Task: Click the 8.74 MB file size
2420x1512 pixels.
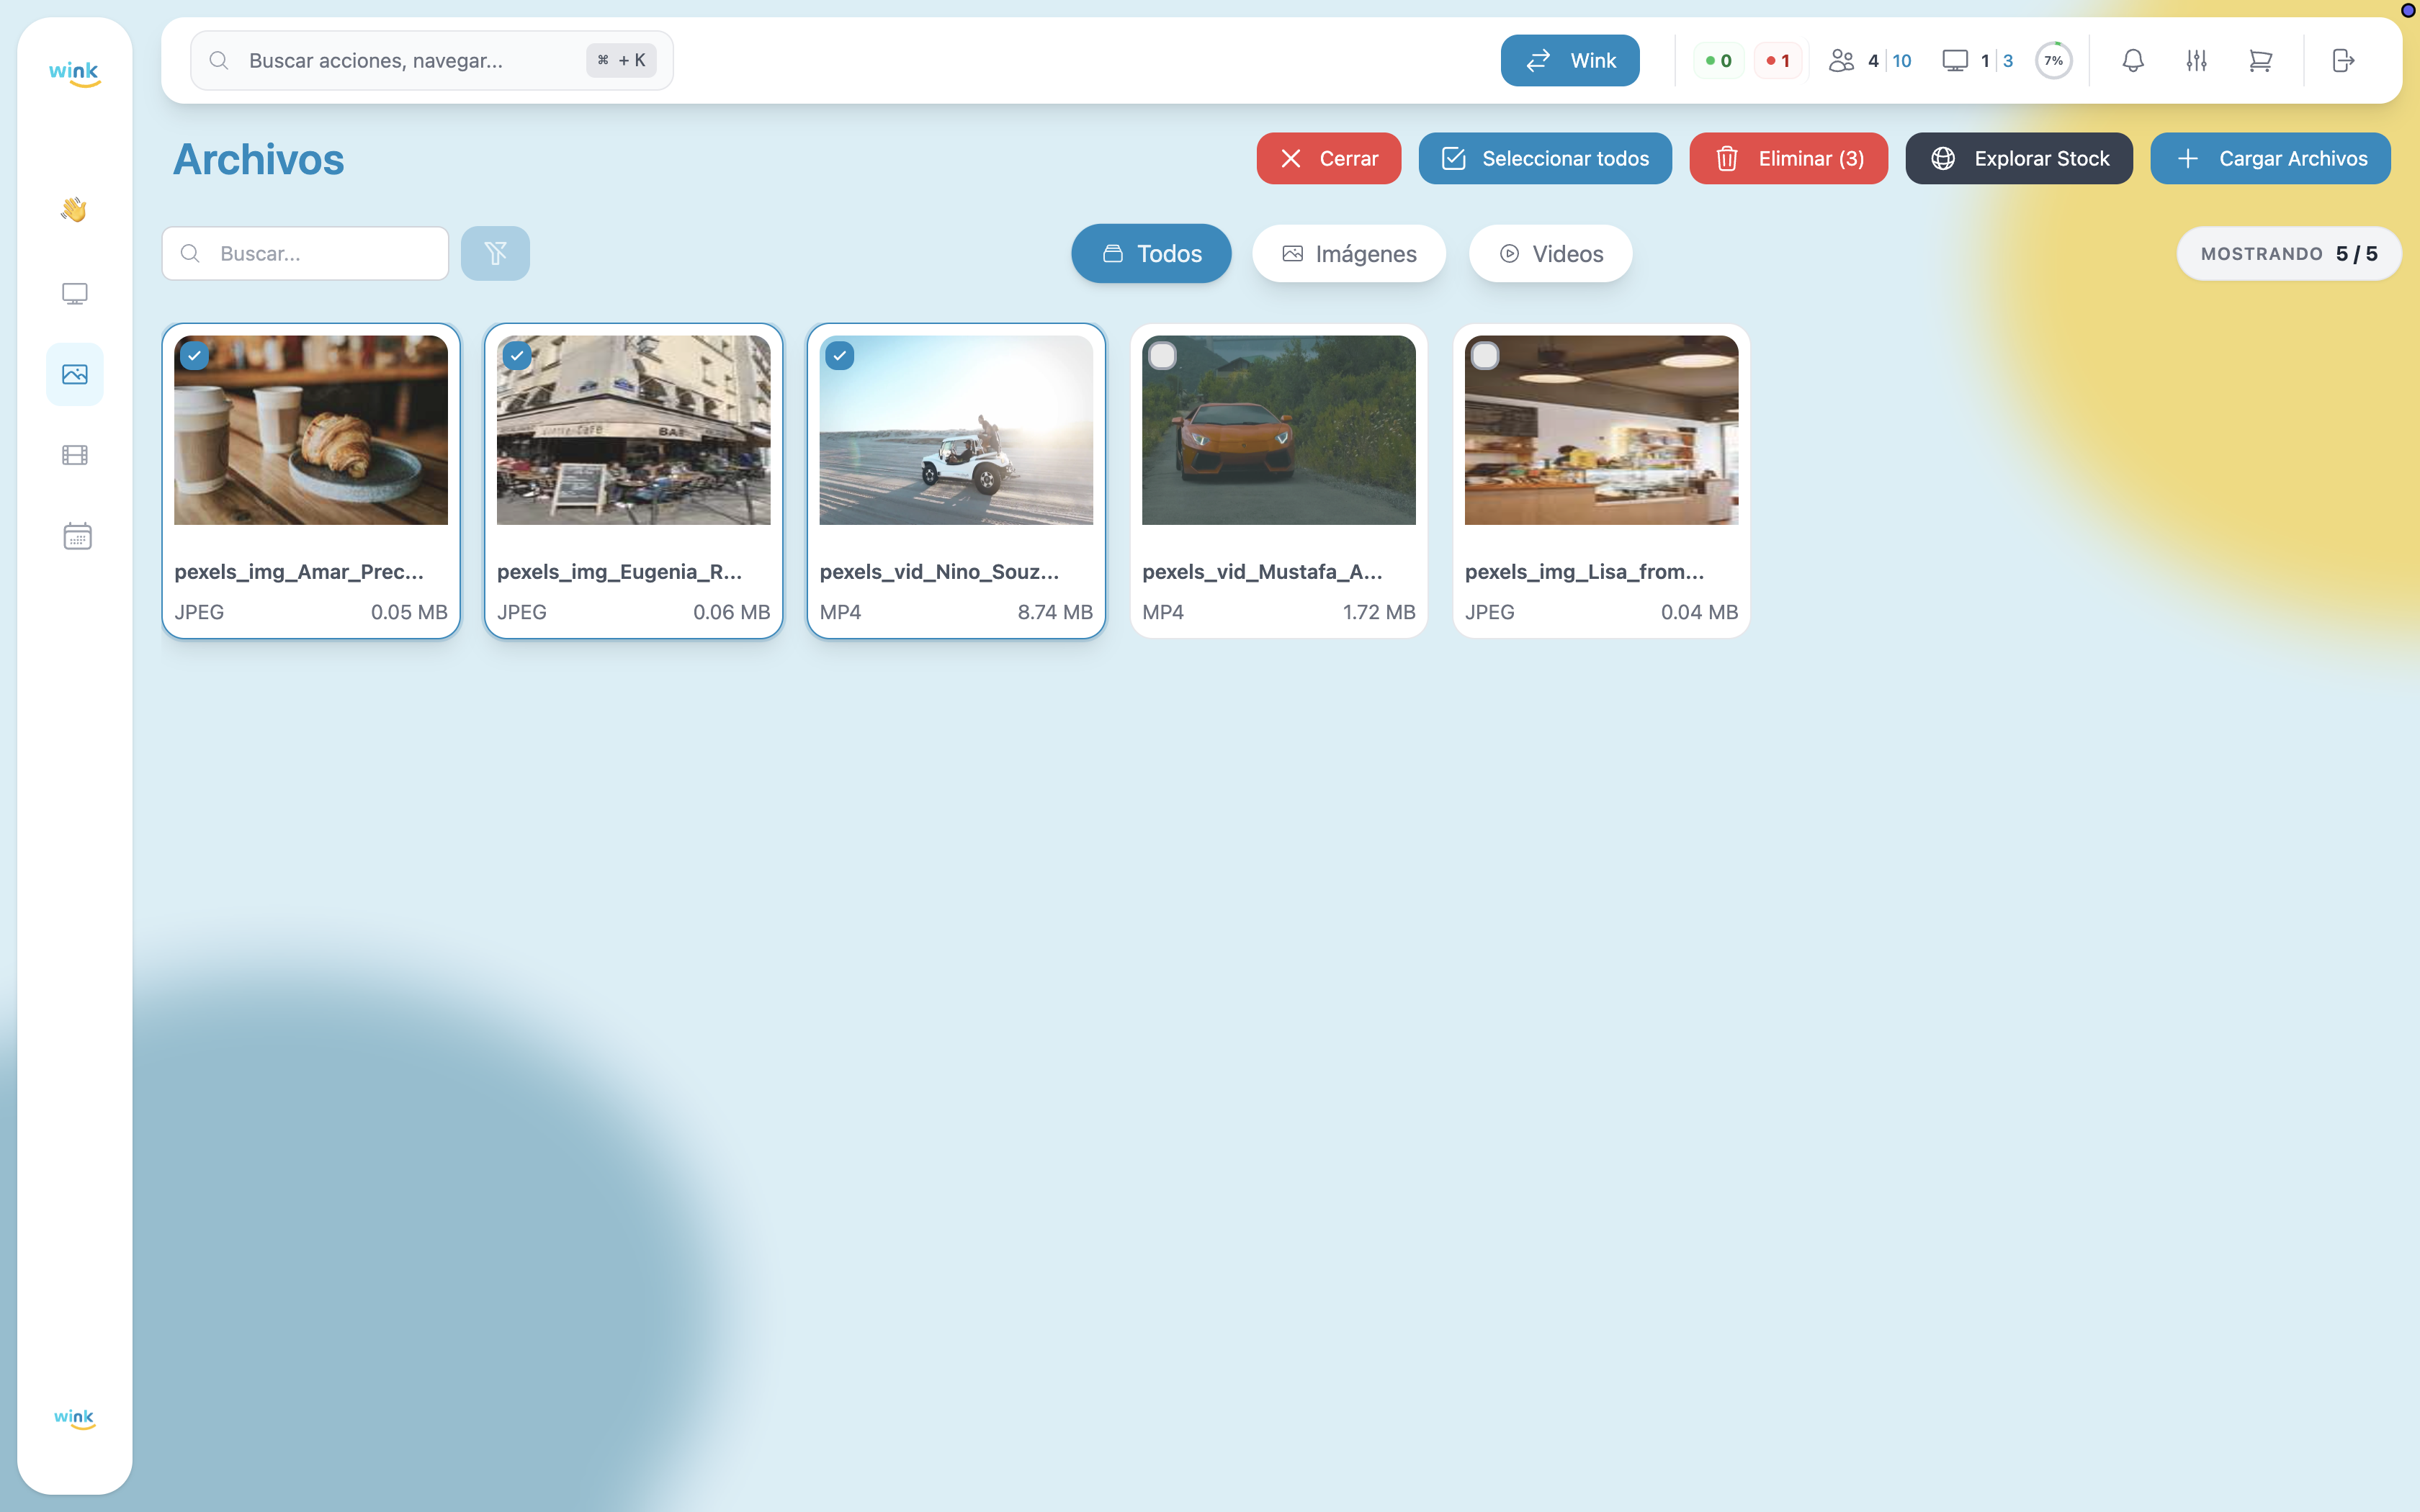Action: [x=1055, y=612]
